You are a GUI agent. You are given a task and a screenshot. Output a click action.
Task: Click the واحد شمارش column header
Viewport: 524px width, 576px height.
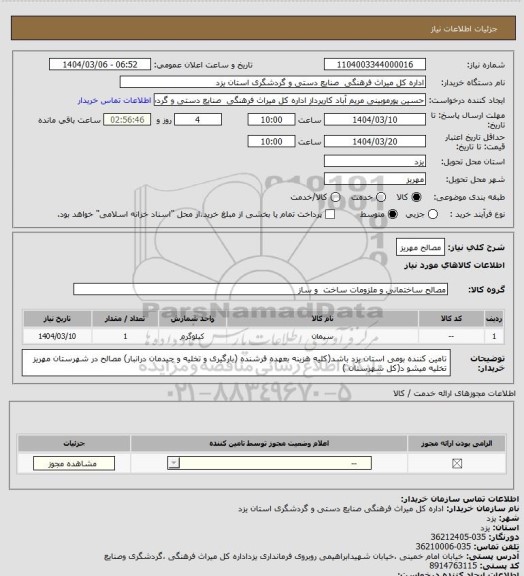[x=193, y=318]
